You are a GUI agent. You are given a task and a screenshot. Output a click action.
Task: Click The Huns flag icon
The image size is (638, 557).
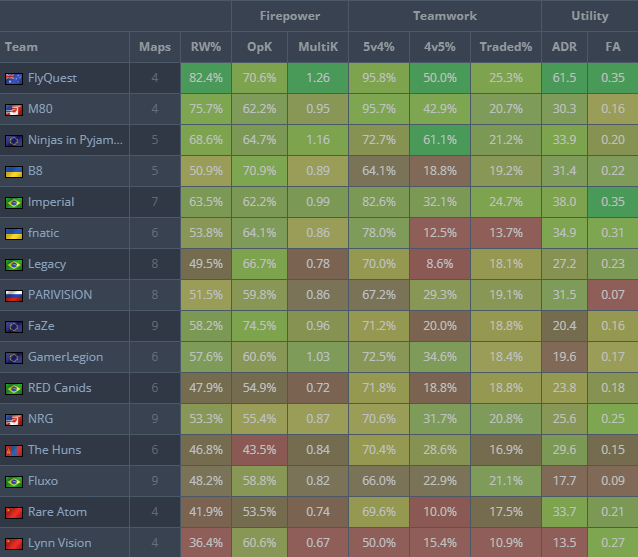point(14,450)
